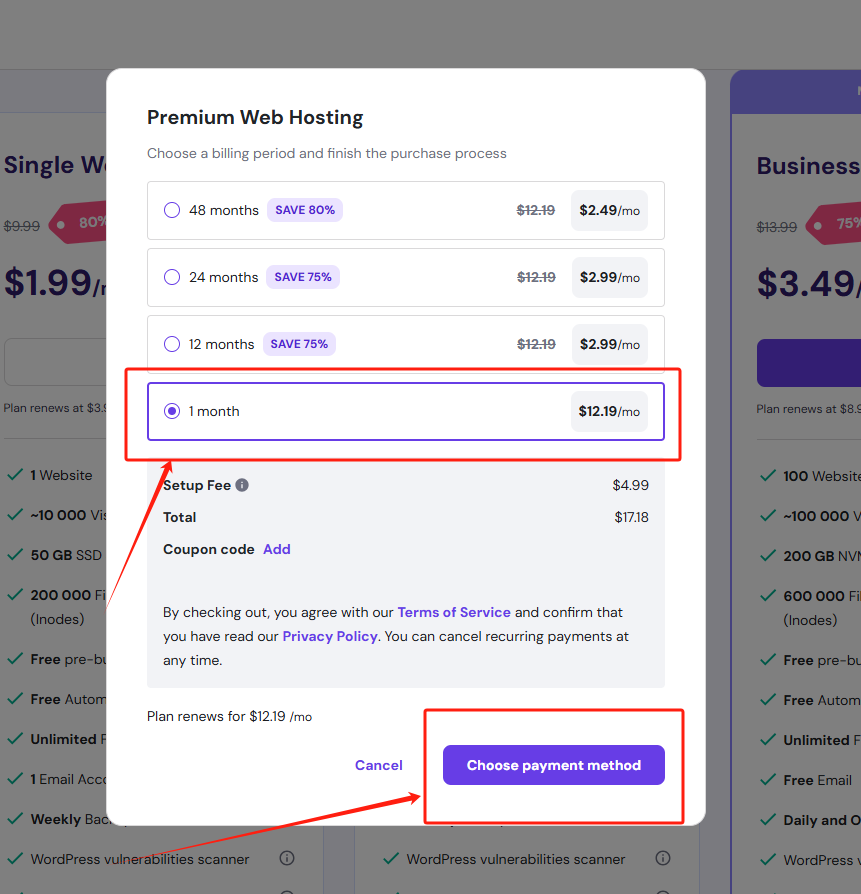Click the SAVE 80% badge
The height and width of the screenshot is (894, 861).
305,210
